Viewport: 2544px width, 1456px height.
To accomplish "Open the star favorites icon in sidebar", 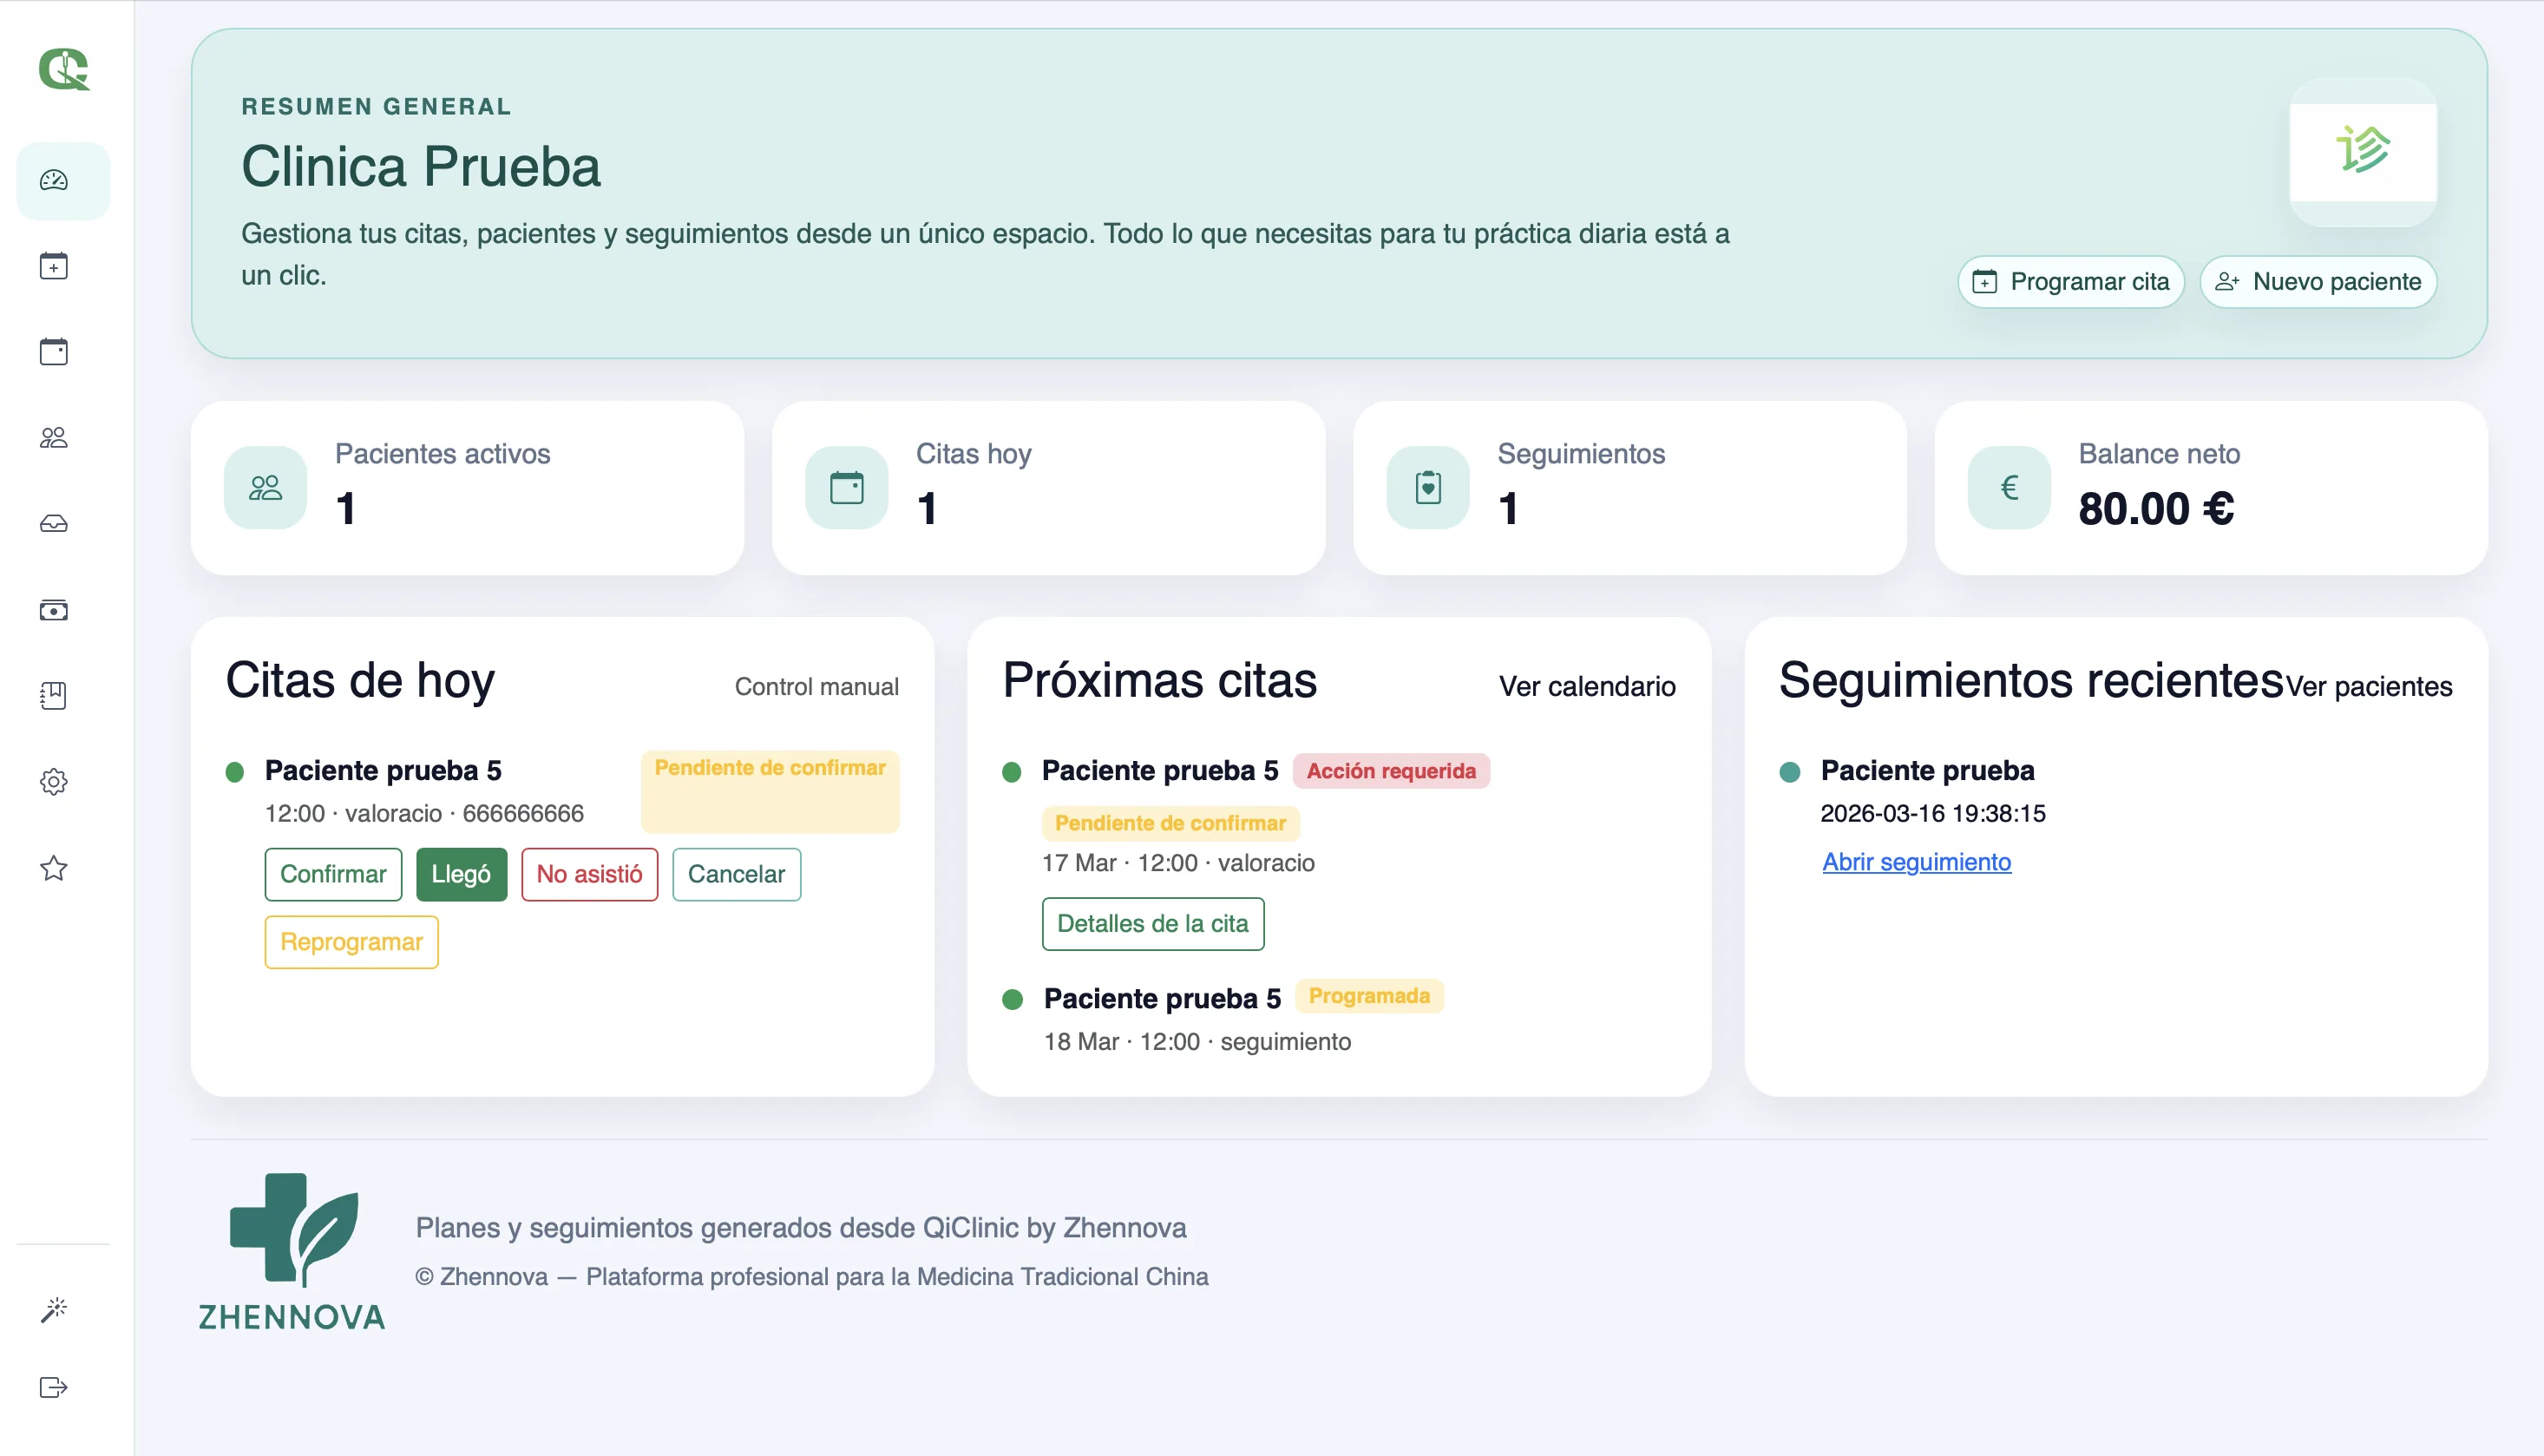I will (54, 867).
